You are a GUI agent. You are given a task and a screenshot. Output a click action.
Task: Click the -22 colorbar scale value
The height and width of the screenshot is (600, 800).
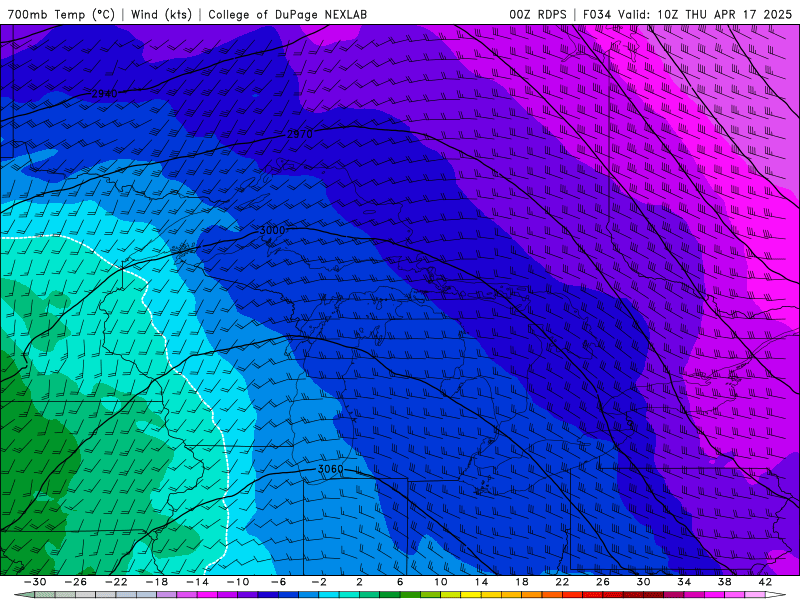[x=116, y=582]
